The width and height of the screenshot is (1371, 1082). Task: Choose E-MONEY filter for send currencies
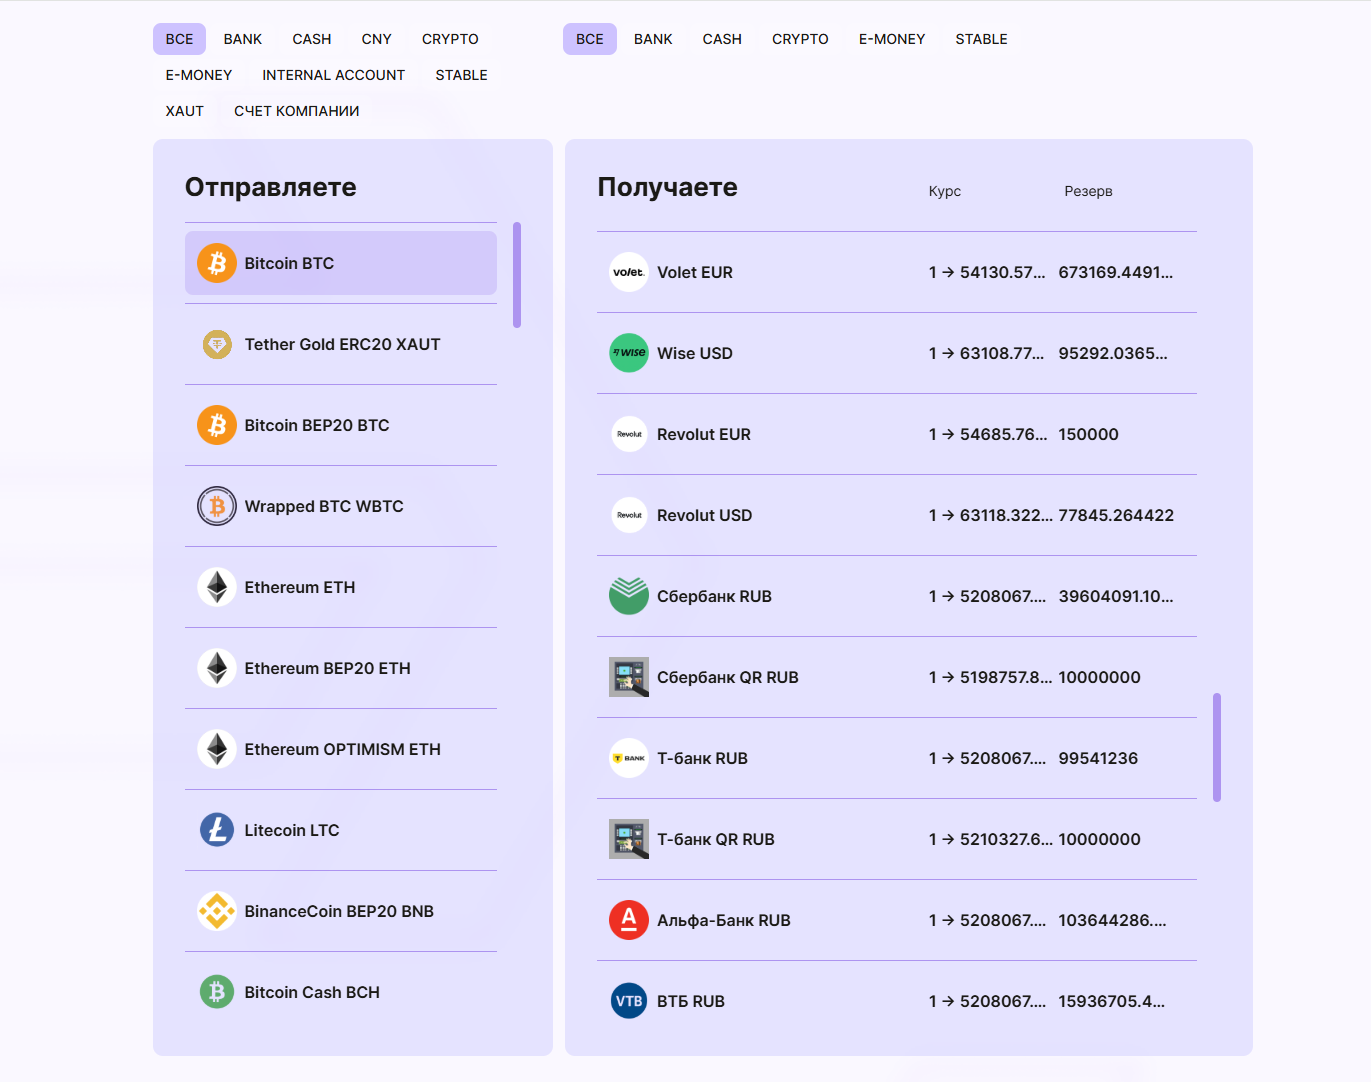(199, 75)
